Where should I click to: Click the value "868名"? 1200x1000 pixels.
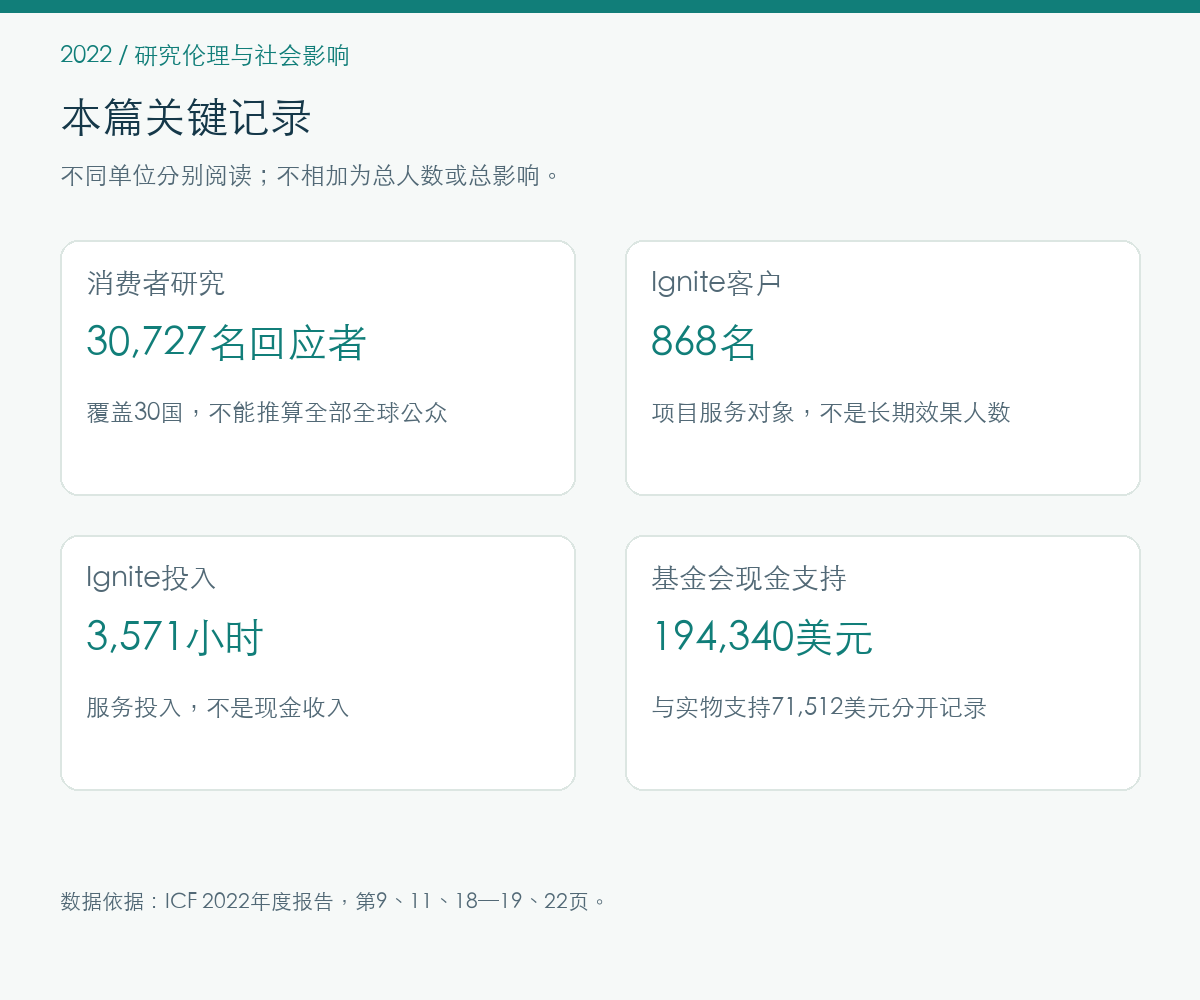coord(704,342)
